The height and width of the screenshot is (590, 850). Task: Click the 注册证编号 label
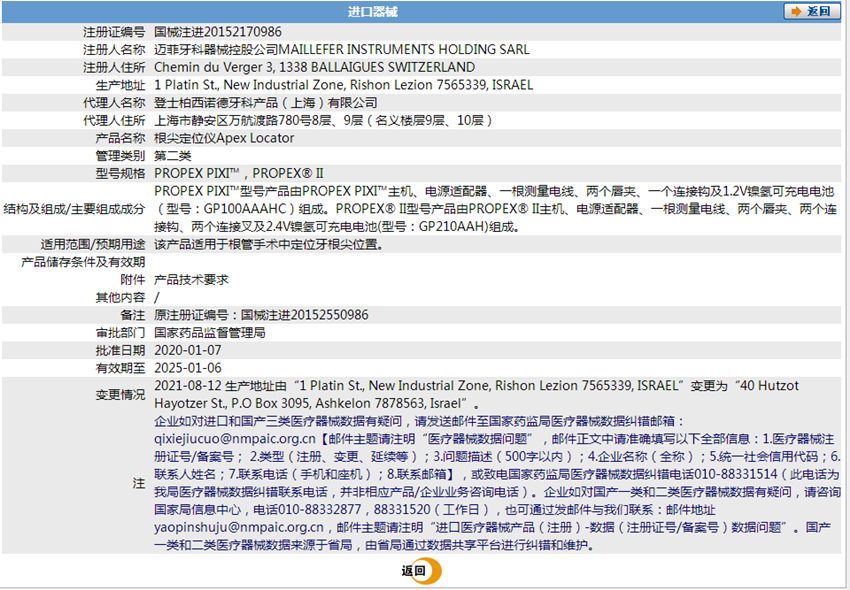tap(114, 31)
